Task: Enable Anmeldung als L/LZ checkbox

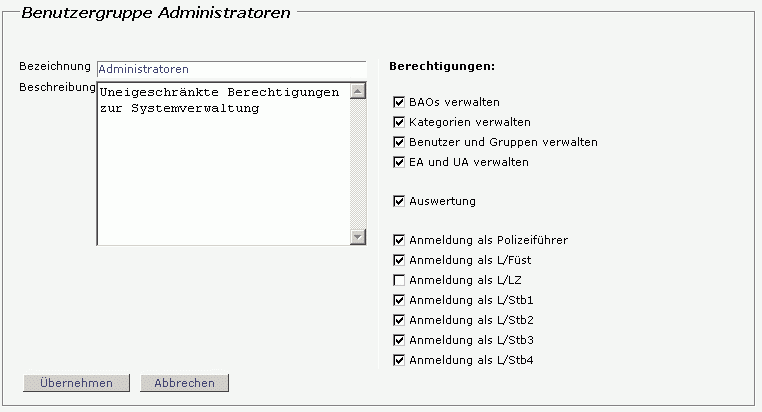Action: pos(400,280)
